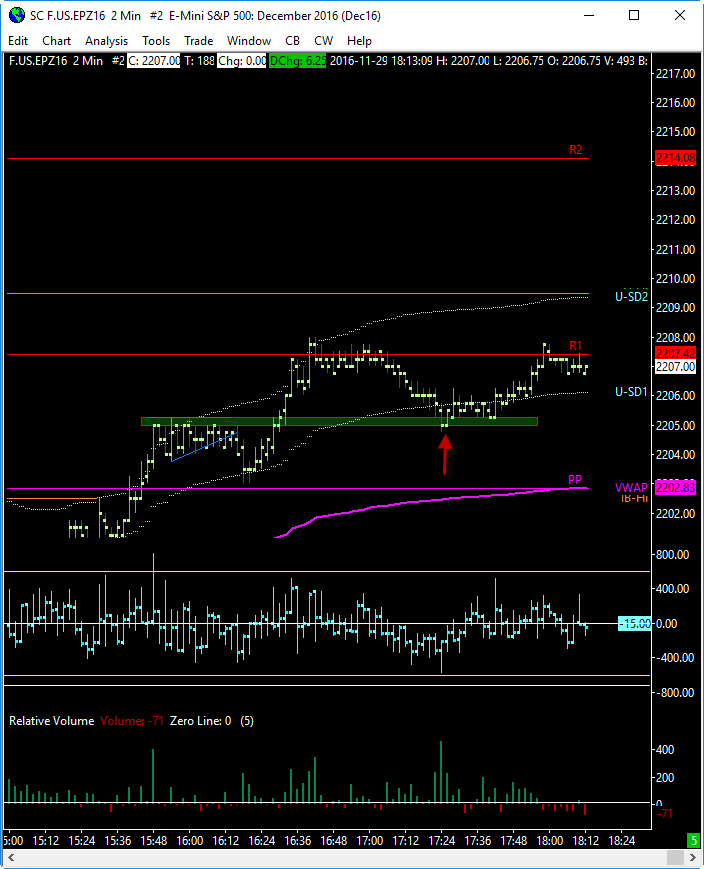Click the V: 493 volume value in header
Screen dimensions: 704x869
pos(620,61)
